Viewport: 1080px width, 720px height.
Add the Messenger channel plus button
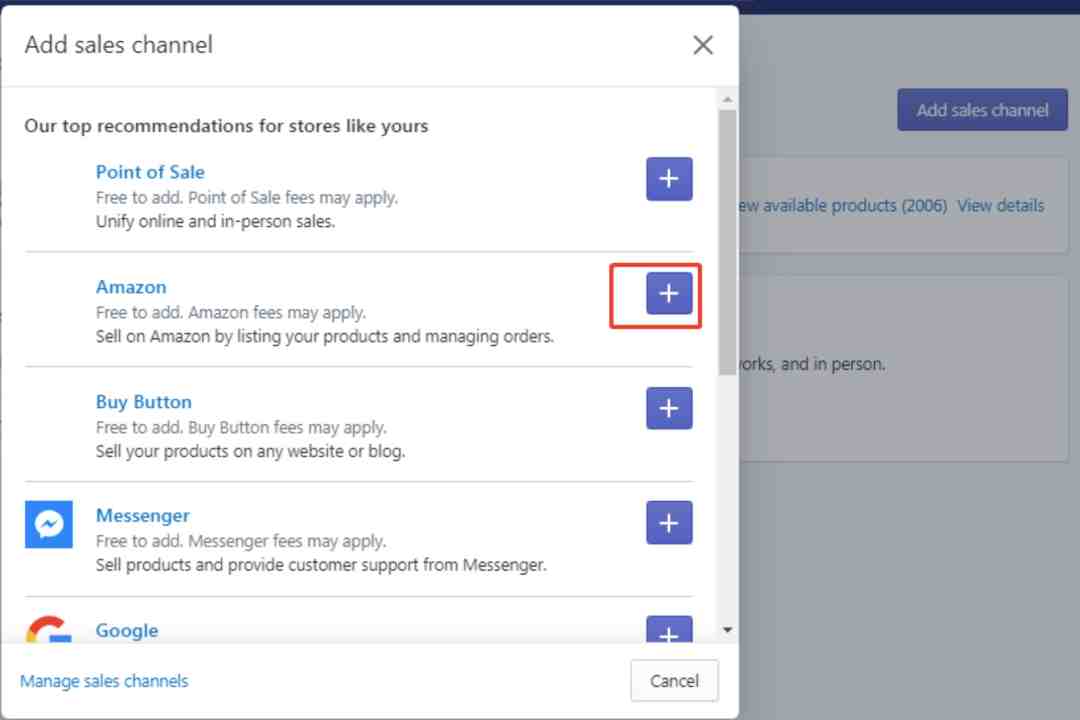(669, 523)
